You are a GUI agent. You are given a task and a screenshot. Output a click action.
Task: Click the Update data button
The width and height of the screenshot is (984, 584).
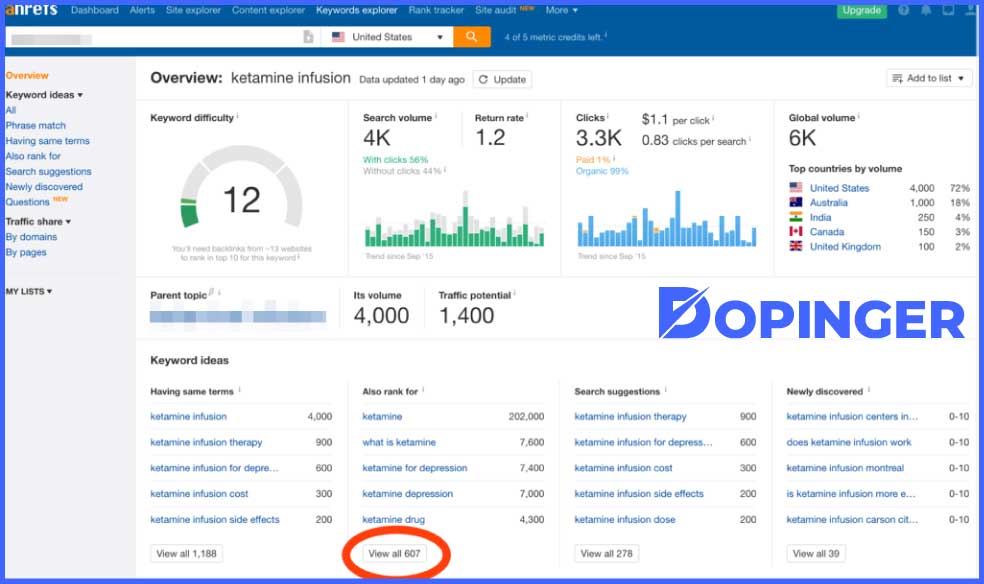coord(502,80)
